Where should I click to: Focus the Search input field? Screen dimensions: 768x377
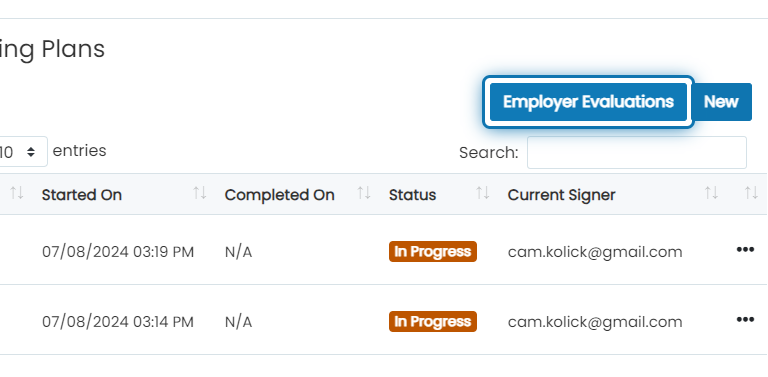coord(637,153)
